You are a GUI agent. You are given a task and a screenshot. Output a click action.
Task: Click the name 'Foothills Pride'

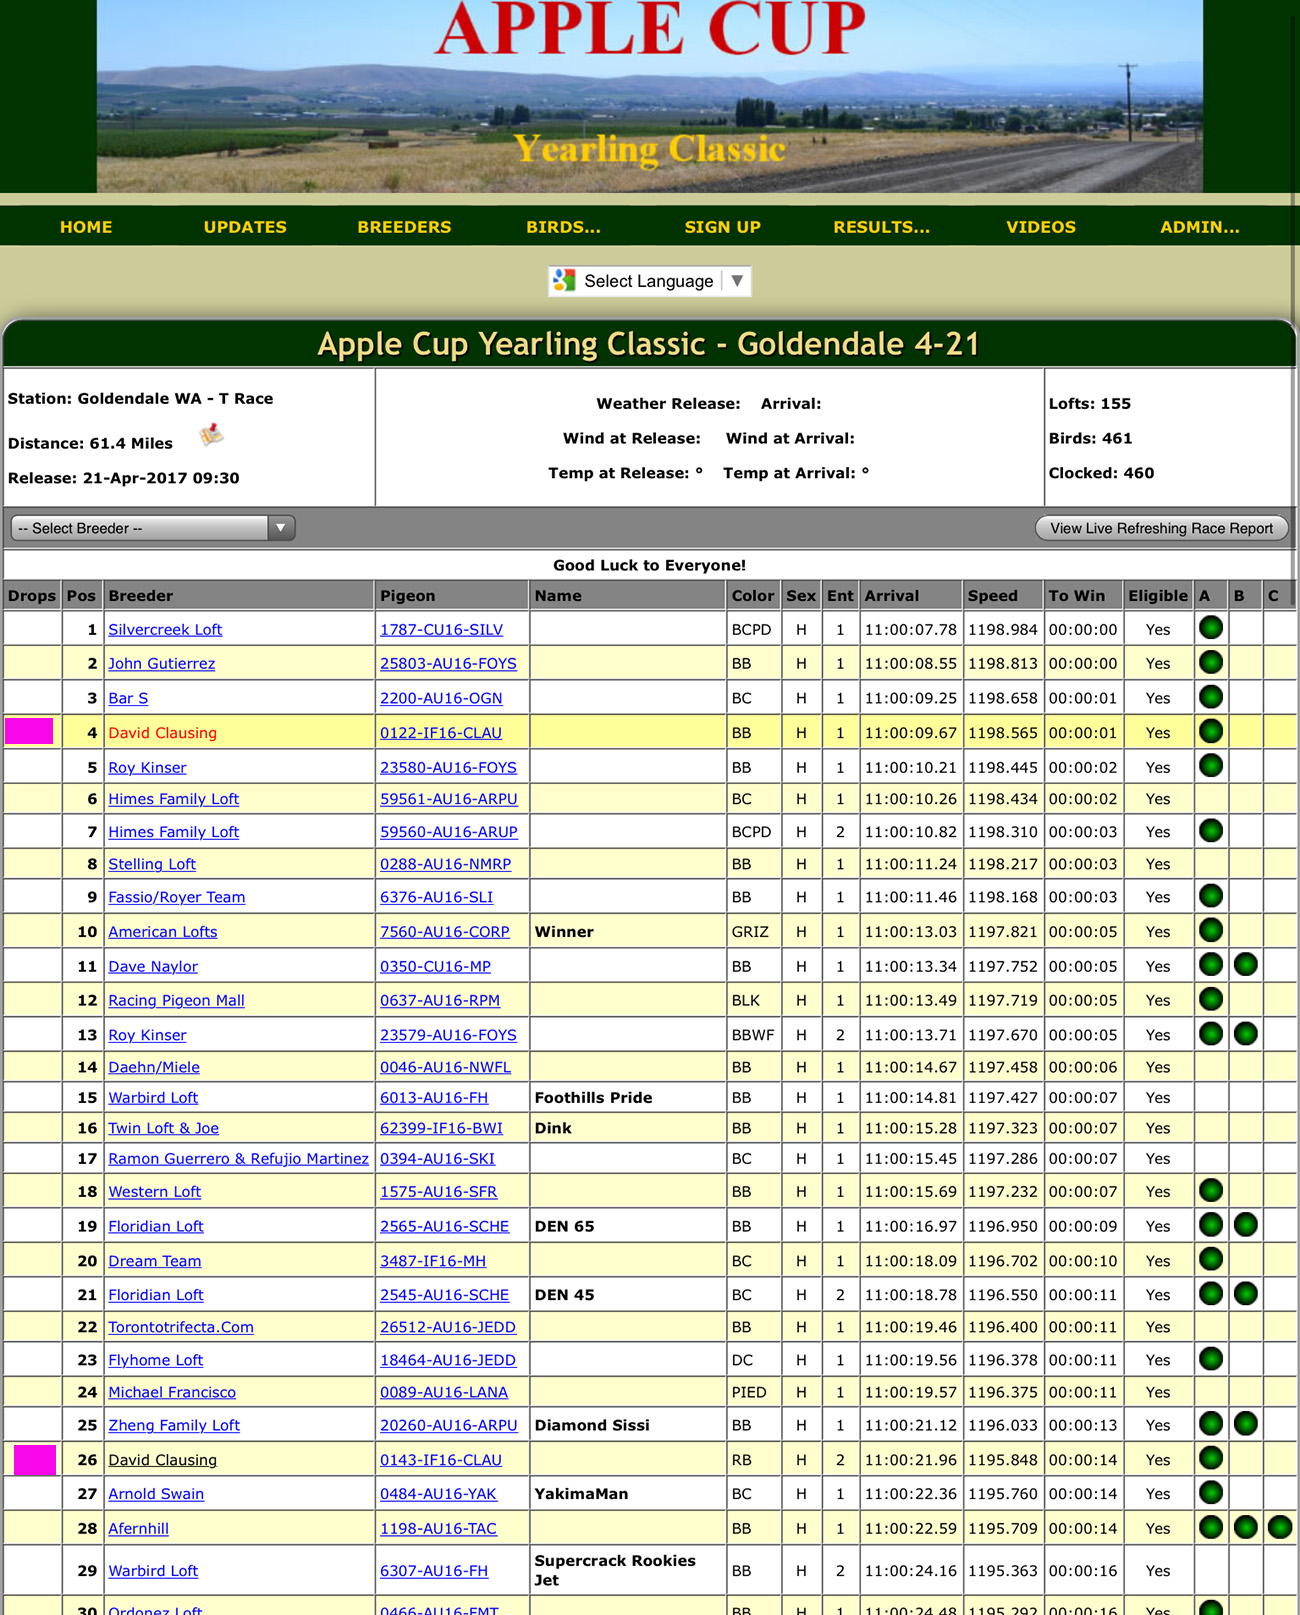pyautogui.click(x=593, y=1097)
